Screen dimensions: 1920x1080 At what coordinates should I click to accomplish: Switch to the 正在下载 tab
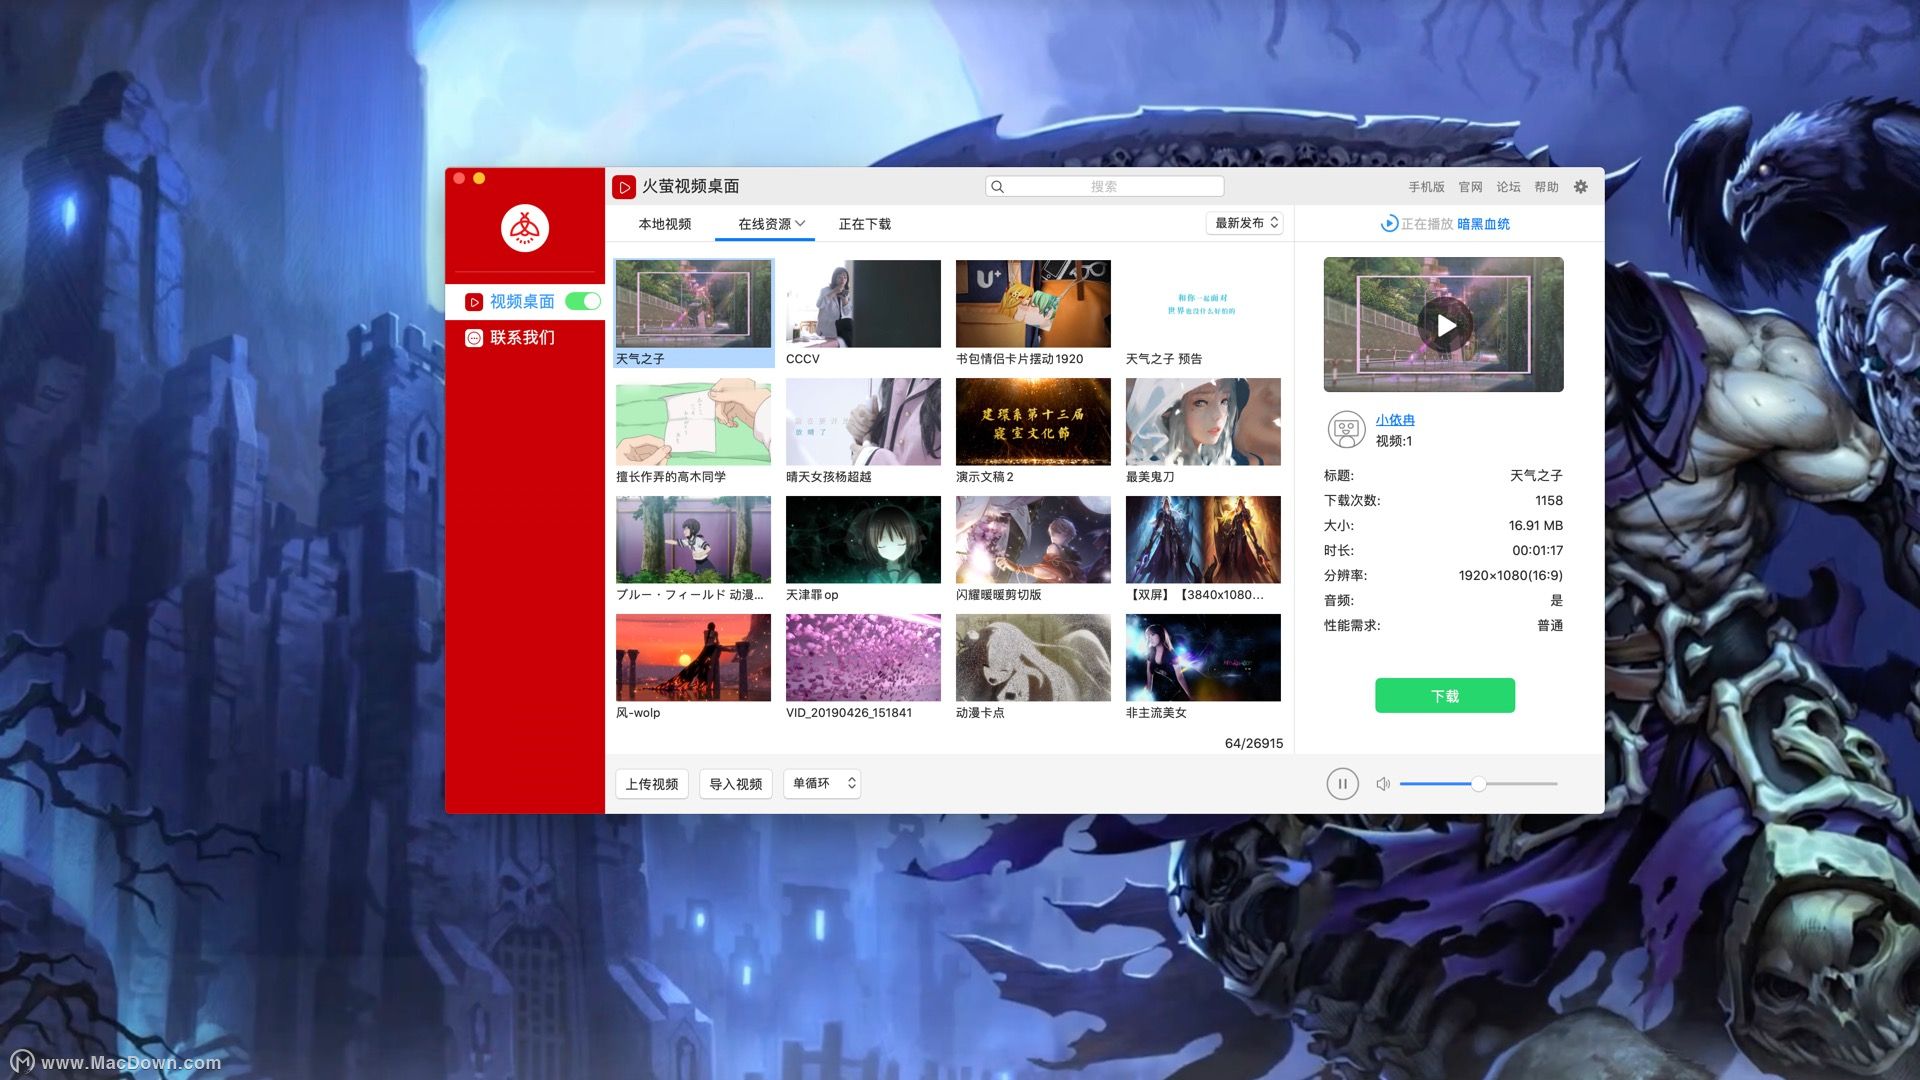[x=864, y=223]
